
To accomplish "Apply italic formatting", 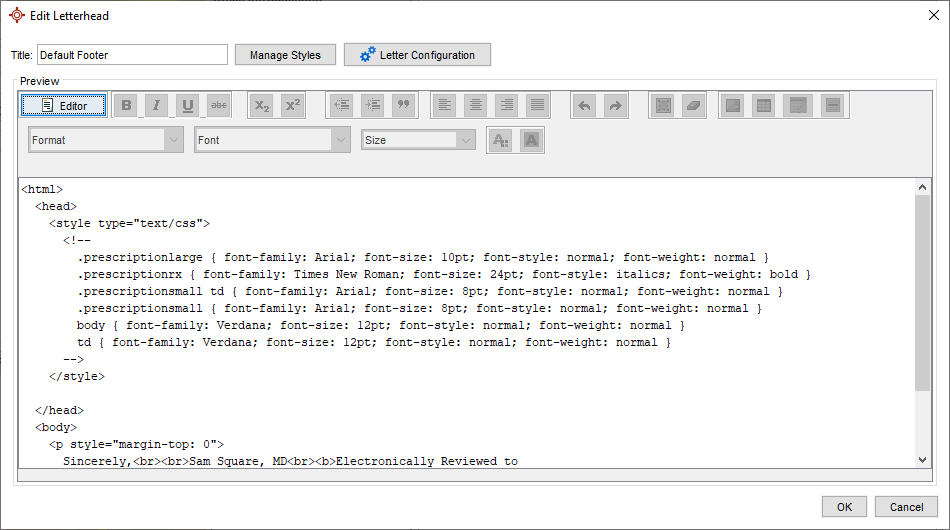I will pyautogui.click(x=156, y=105).
